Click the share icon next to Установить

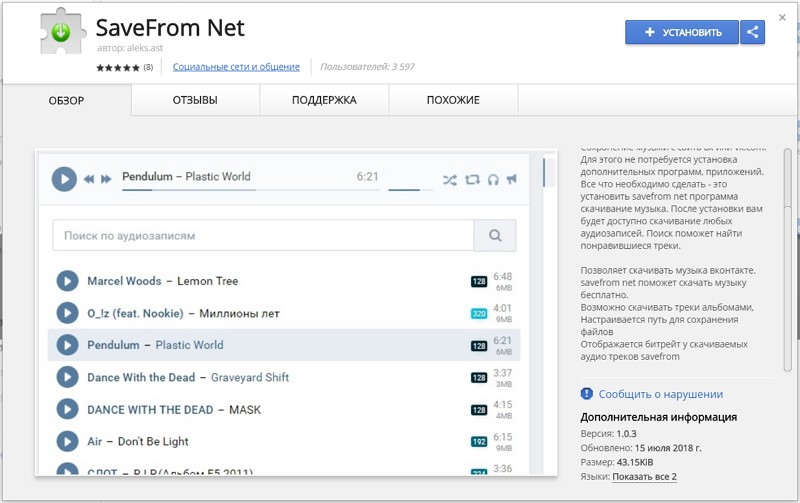click(x=753, y=32)
